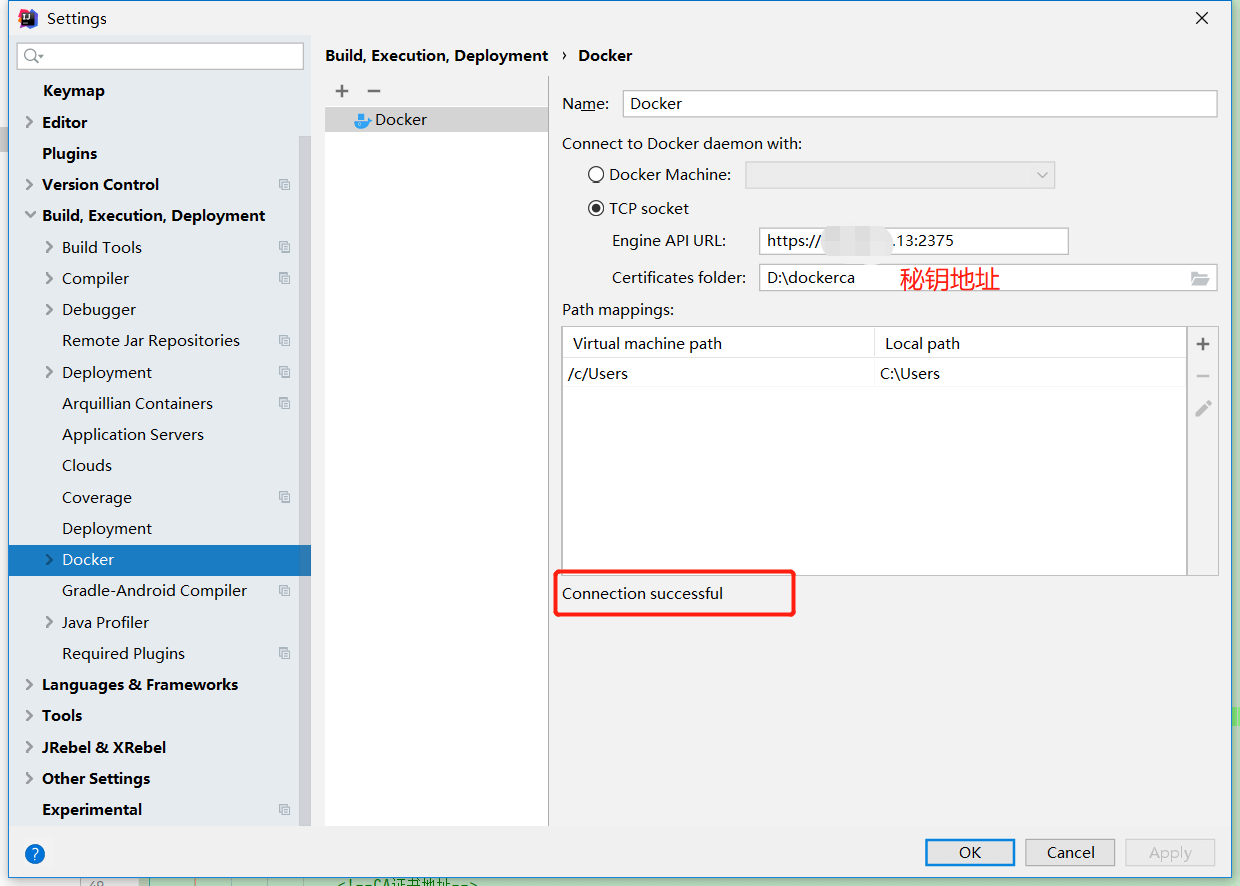The width and height of the screenshot is (1240, 886).
Task: Open help with the question mark icon
Action: [x=35, y=854]
